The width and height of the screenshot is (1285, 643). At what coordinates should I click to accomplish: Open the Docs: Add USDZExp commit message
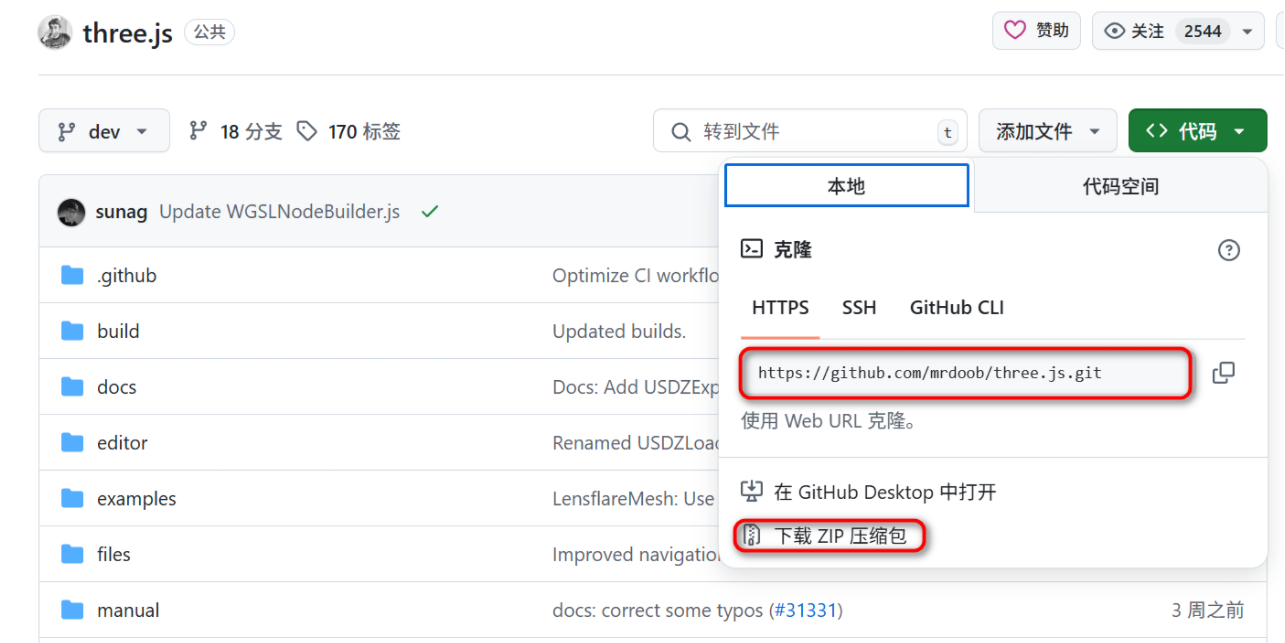[635, 387]
